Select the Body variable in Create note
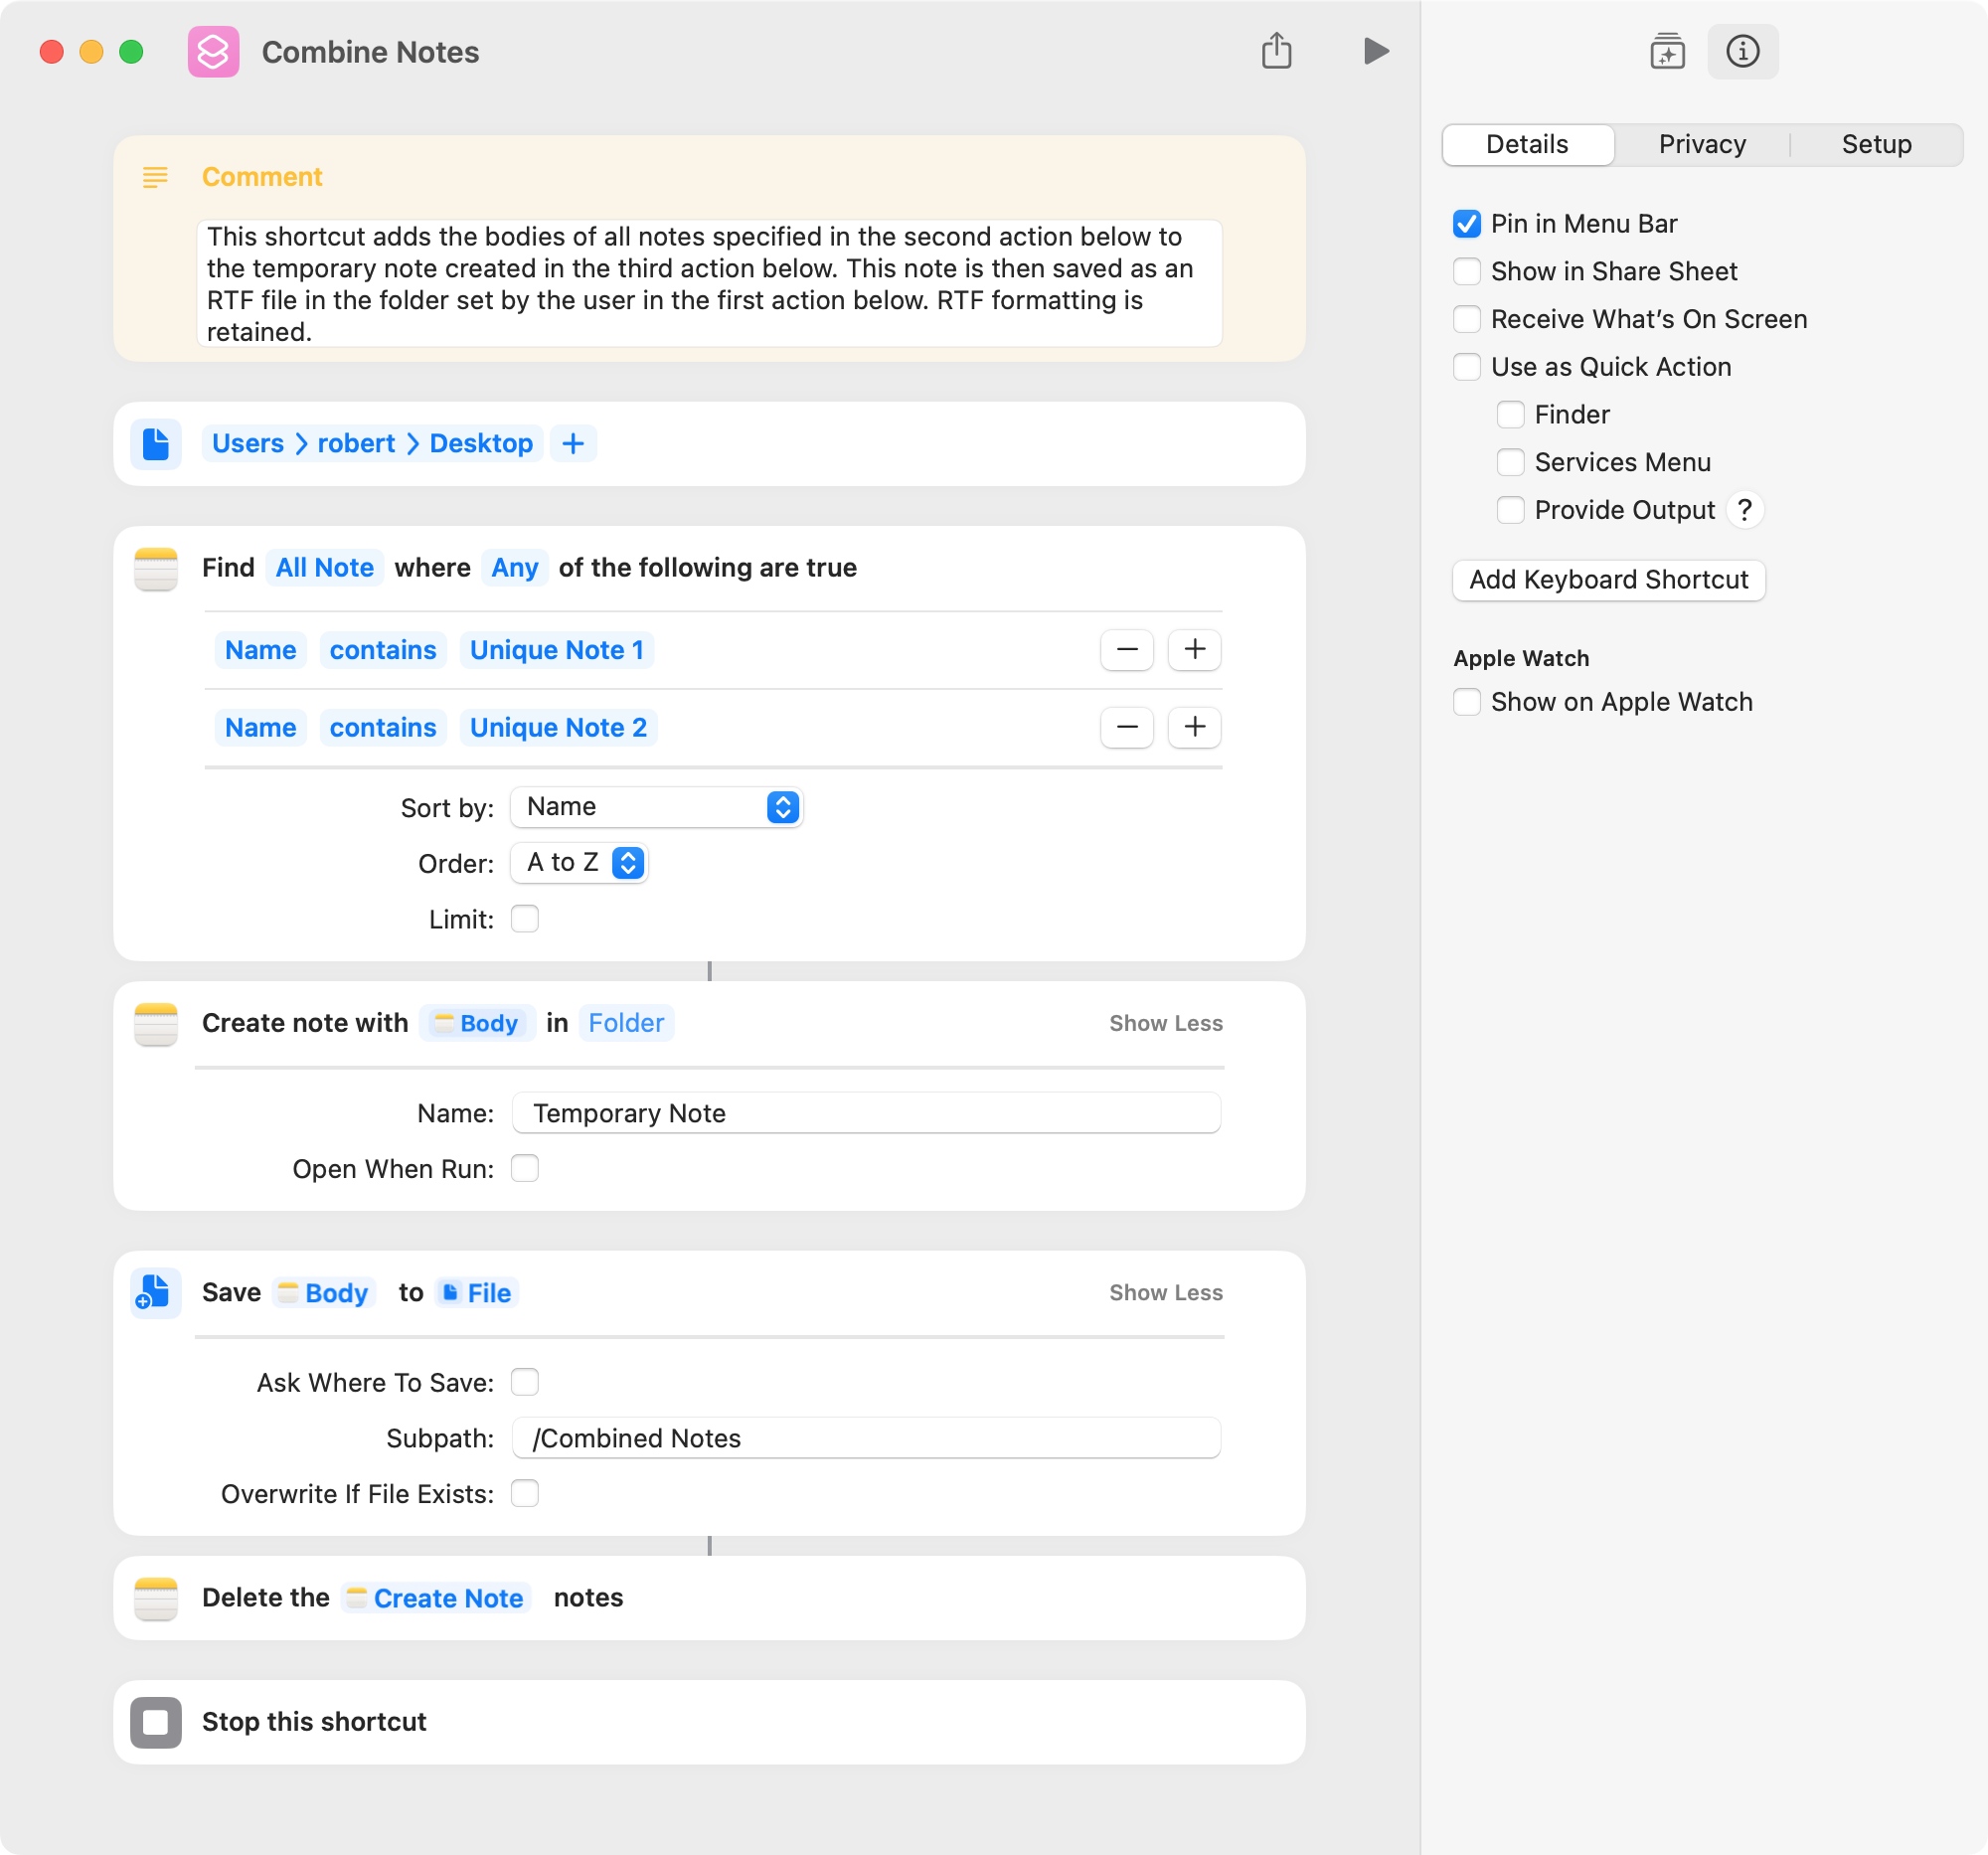This screenshot has height=1855, width=1988. click(x=477, y=1023)
